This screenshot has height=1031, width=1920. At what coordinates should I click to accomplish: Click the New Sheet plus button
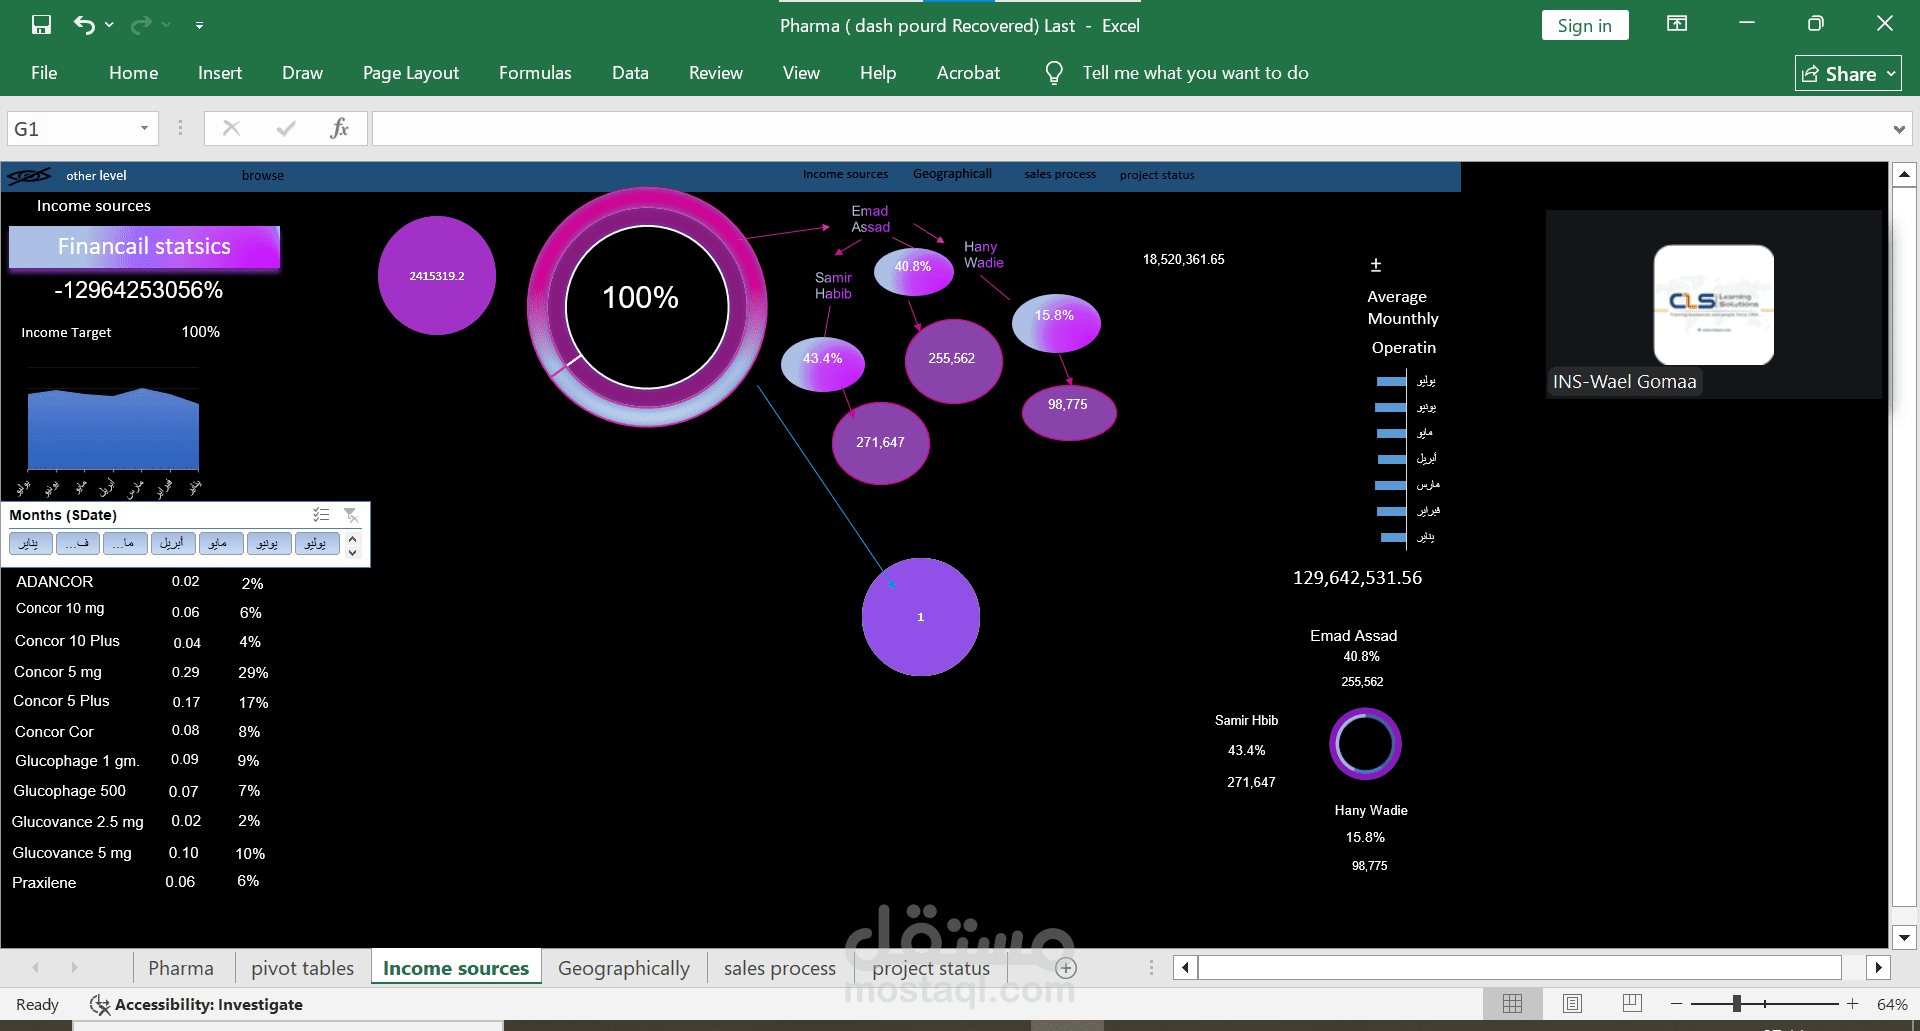pos(1066,967)
